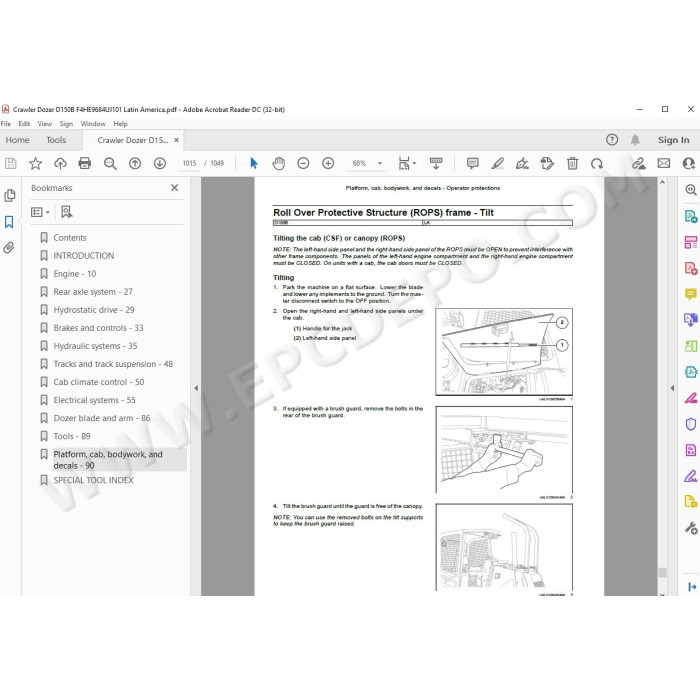This screenshot has height=700, width=700.
Task: Open the File menu
Action: point(6,124)
